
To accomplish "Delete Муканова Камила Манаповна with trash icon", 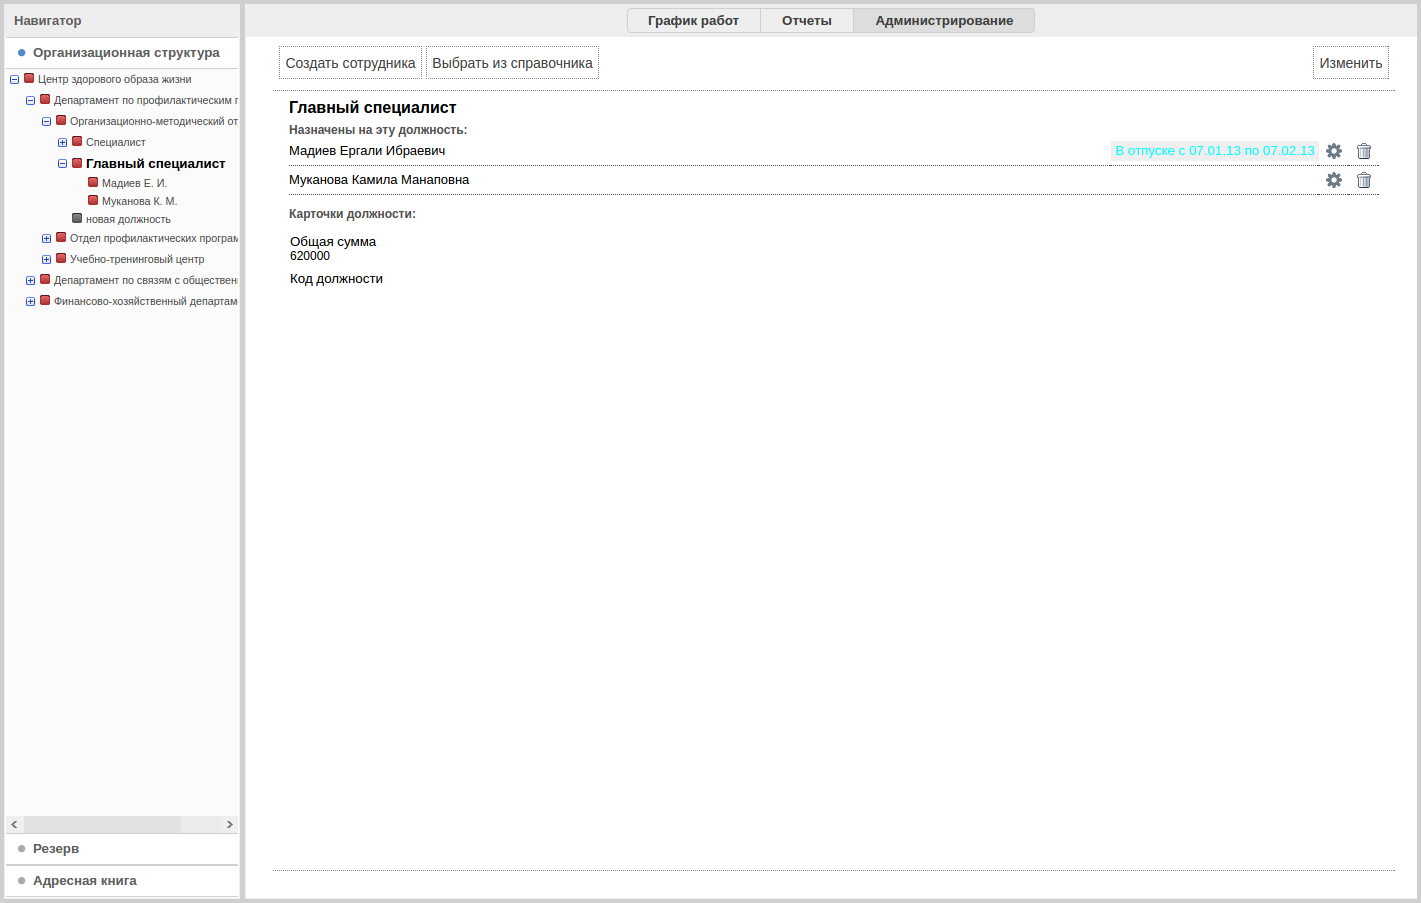I will click(1364, 180).
